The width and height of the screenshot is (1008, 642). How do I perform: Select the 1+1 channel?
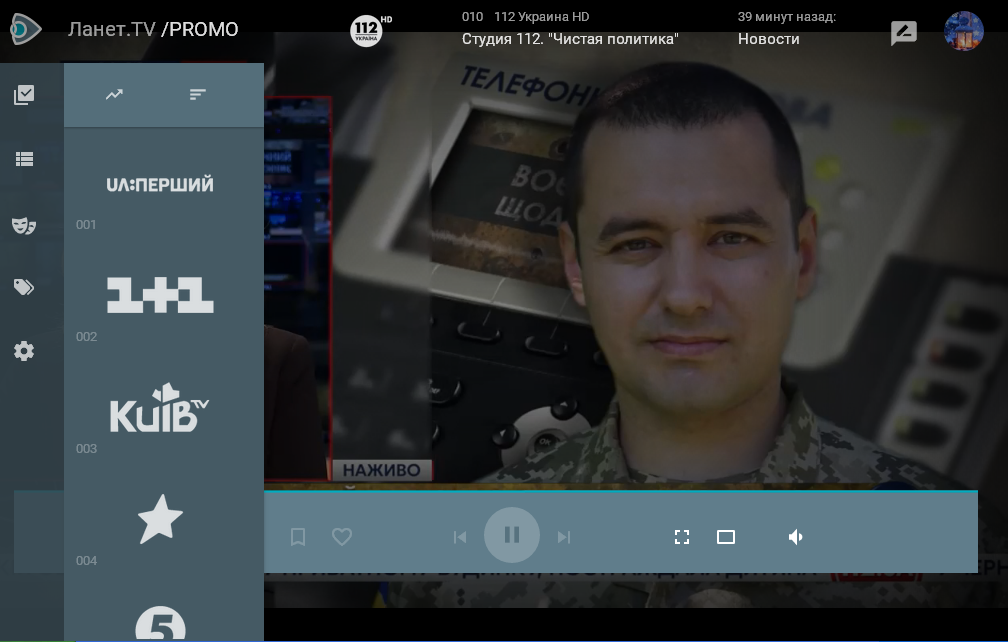pyautogui.click(x=160, y=295)
